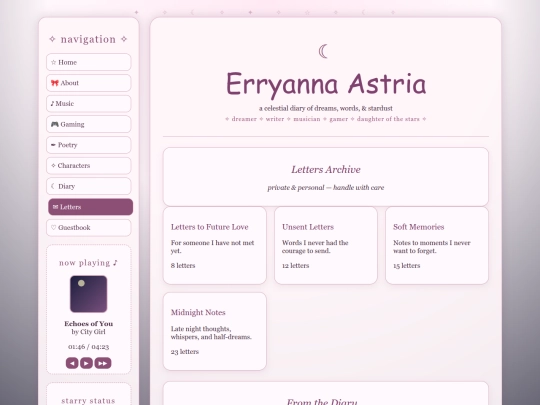Click the active Letters nav item
The width and height of the screenshot is (540, 405).
point(91,207)
